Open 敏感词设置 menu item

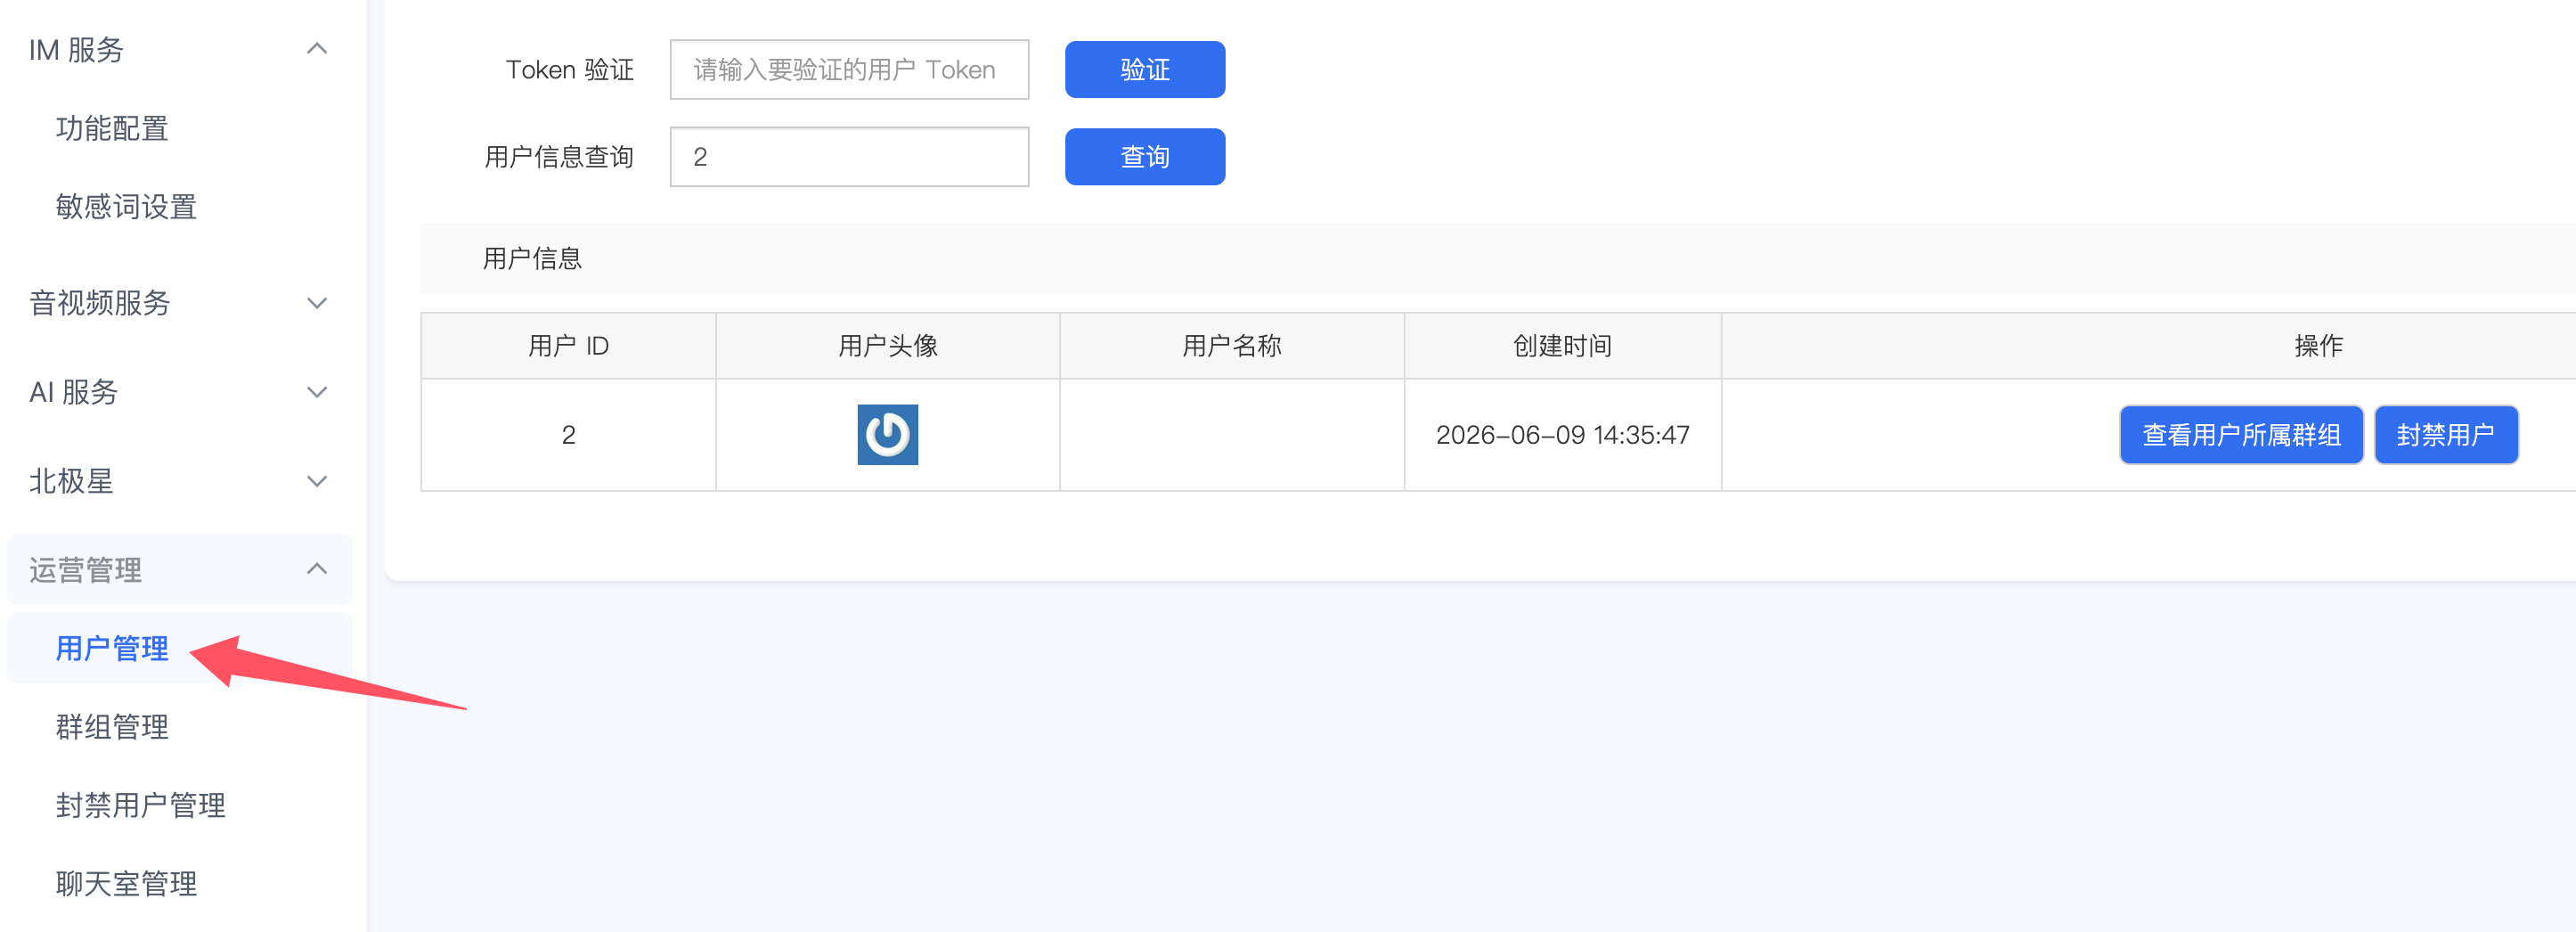point(126,207)
